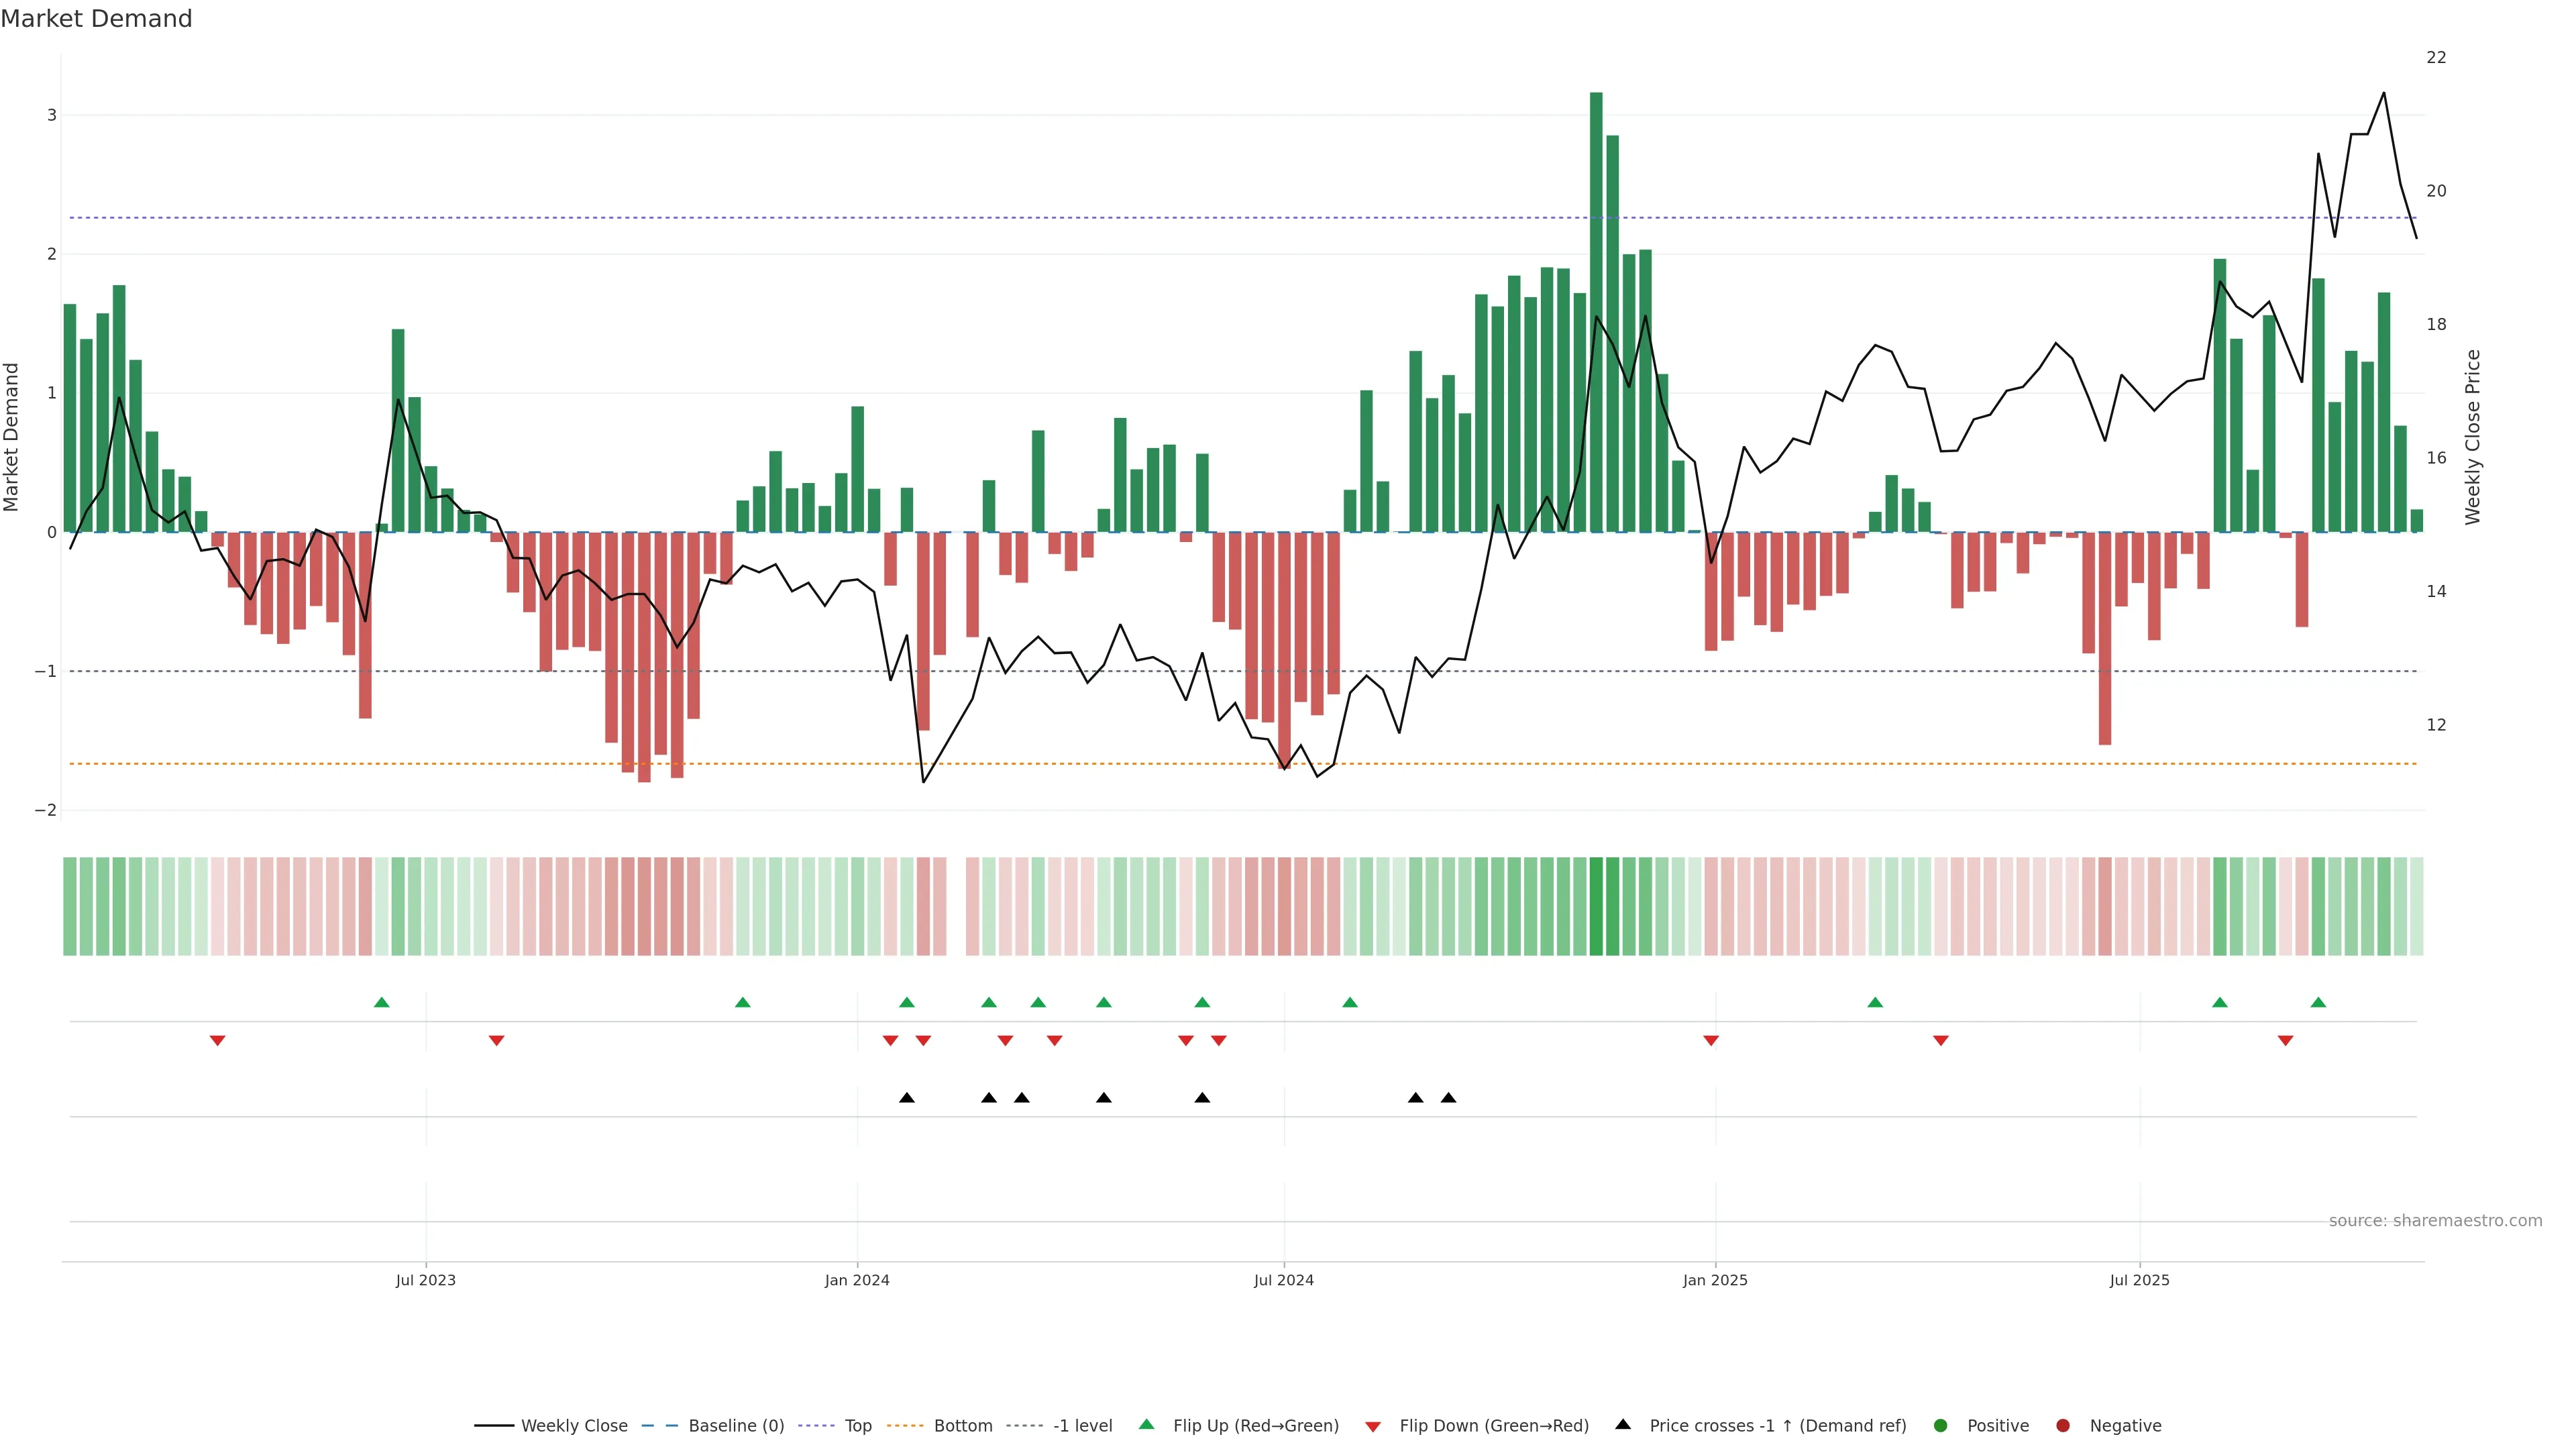2576x1449 pixels.
Task: Click the darkest green heatmap strip cell
Action: [1596, 906]
